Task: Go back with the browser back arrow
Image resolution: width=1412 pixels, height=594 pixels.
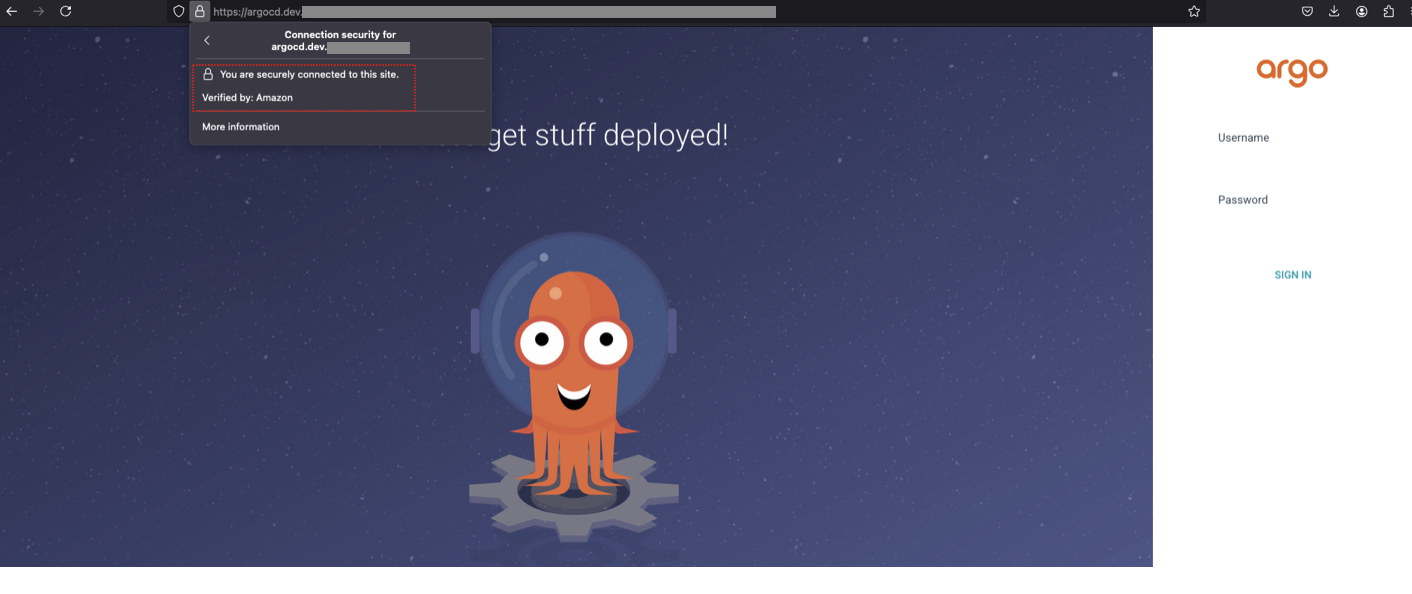Action: [12, 11]
